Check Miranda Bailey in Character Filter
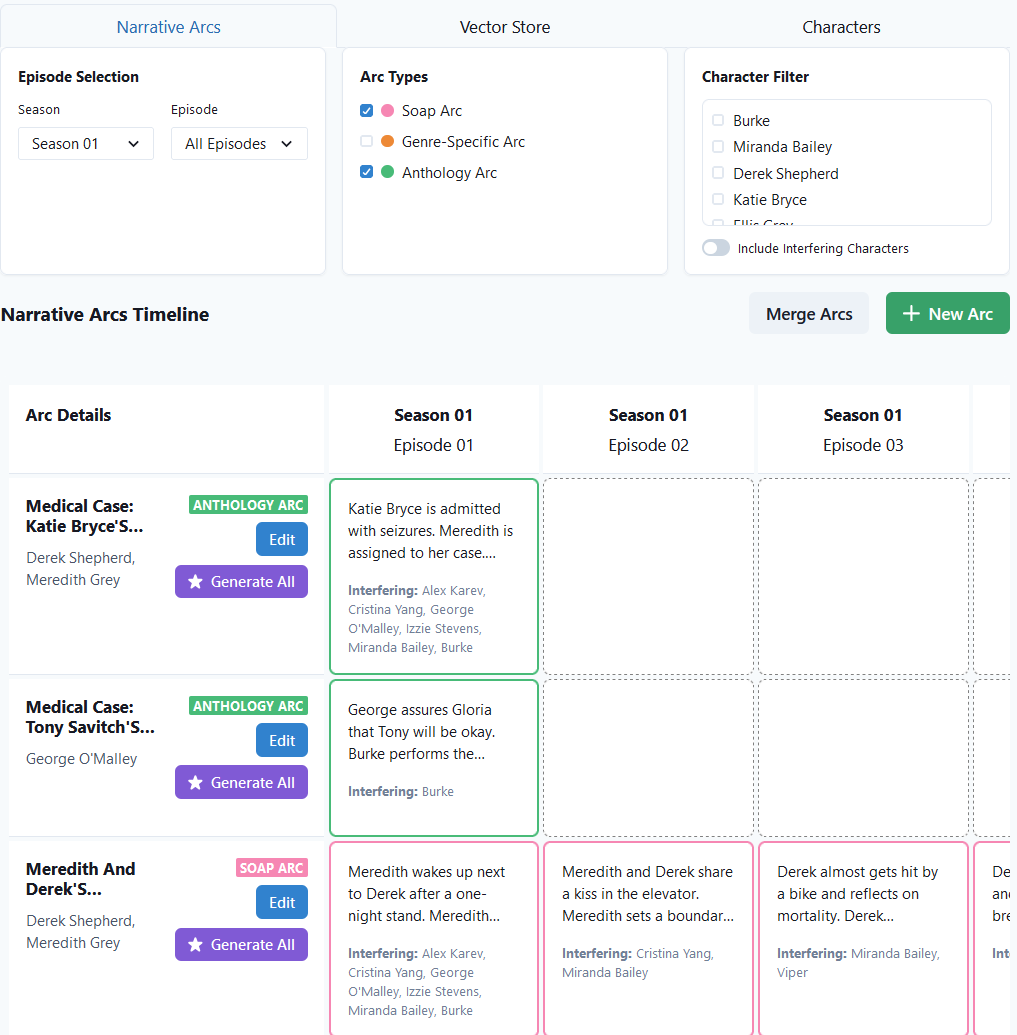Screen dimensions: 1017x1035 point(718,147)
